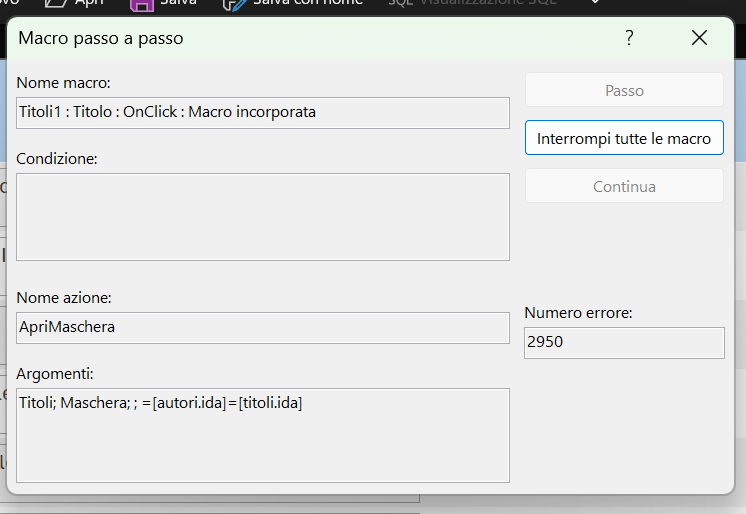Click the Salva floppy disk icon
This screenshot has height=514, width=746.
pyautogui.click(x=142, y=5)
